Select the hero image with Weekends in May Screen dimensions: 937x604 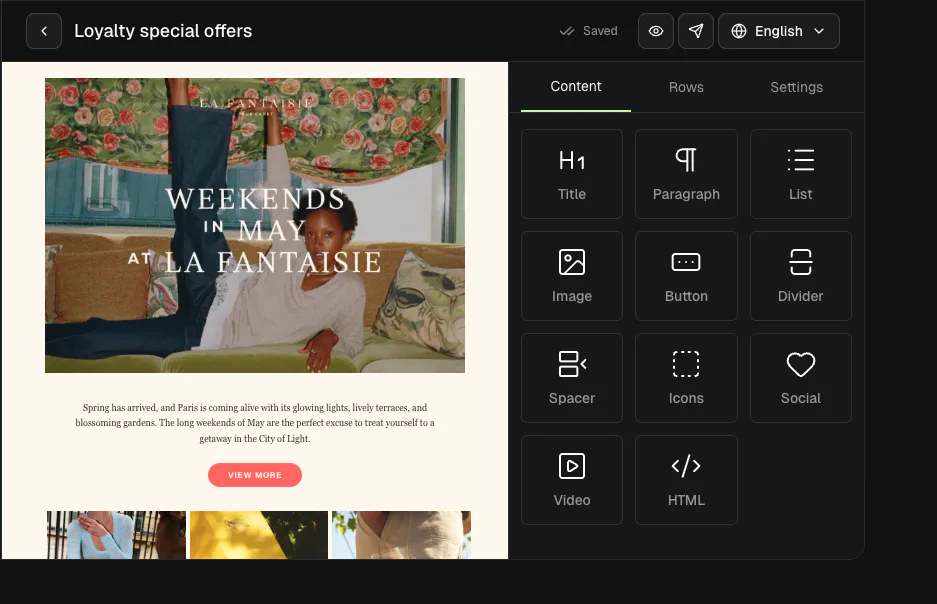coord(255,225)
